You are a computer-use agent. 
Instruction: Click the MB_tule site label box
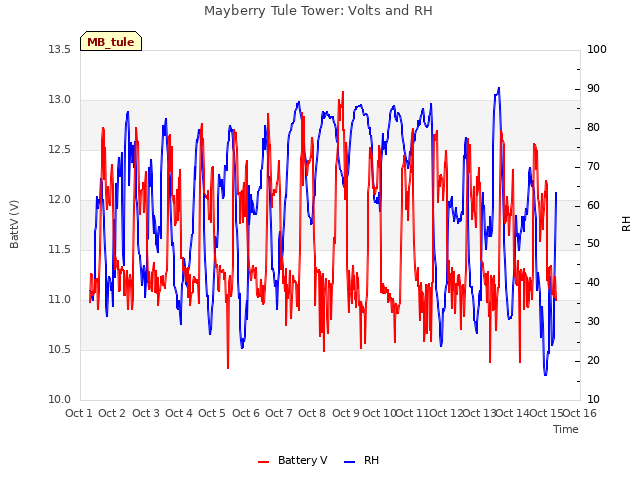click(111, 41)
